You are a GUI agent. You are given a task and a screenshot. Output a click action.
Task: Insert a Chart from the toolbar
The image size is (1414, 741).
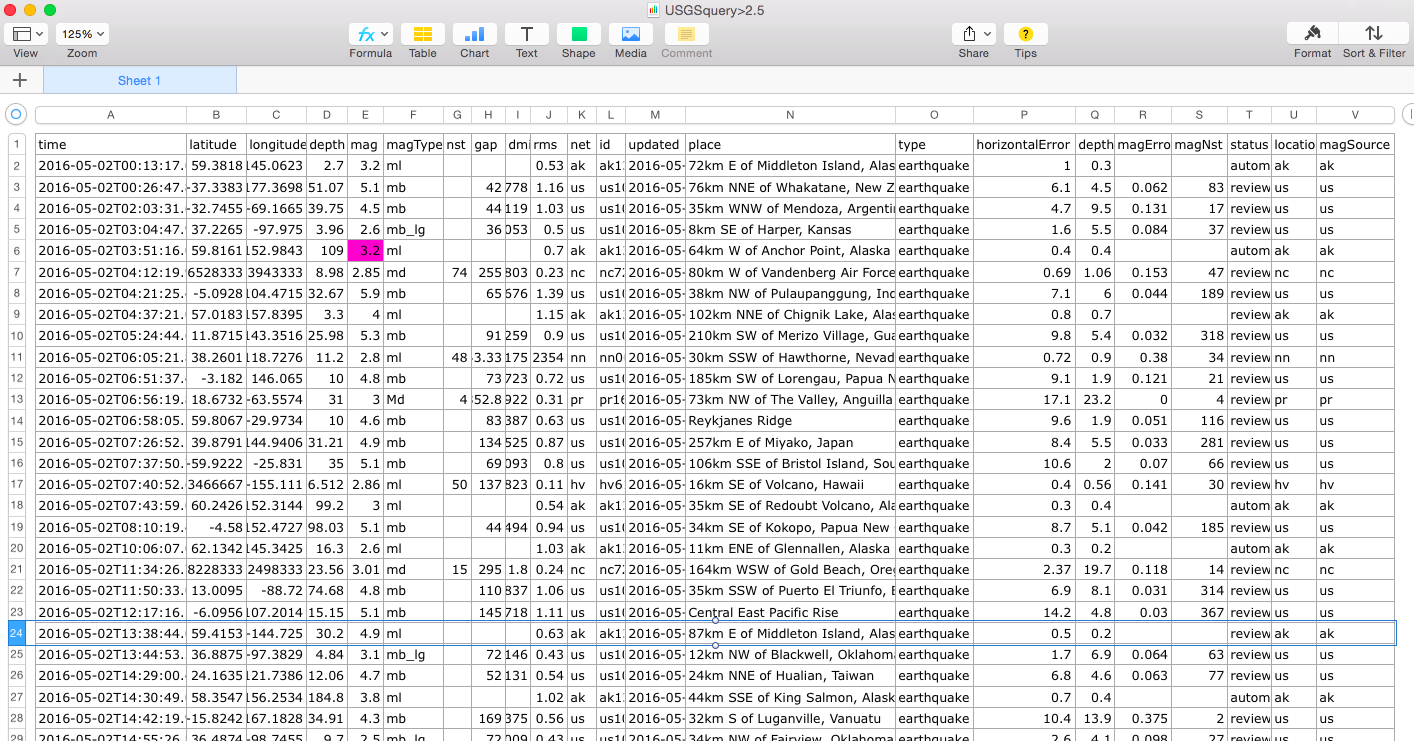tap(475, 34)
